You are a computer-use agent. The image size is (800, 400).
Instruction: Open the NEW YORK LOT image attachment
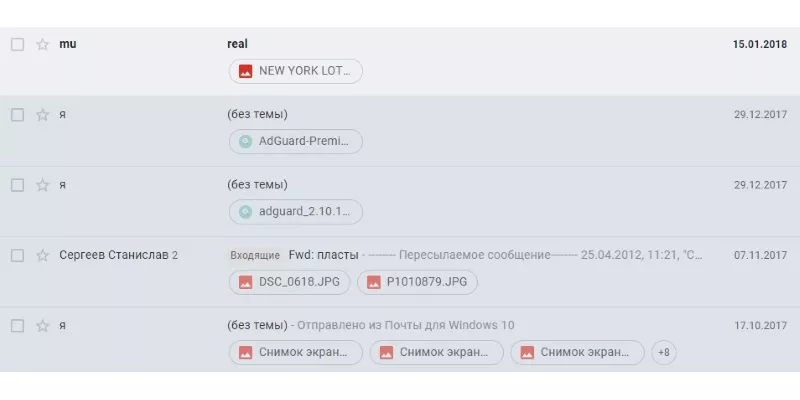(x=296, y=71)
